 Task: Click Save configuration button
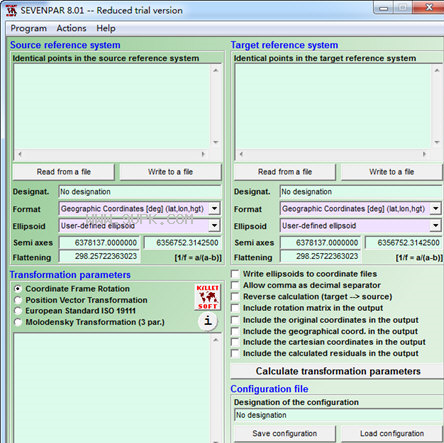pyautogui.click(x=285, y=434)
